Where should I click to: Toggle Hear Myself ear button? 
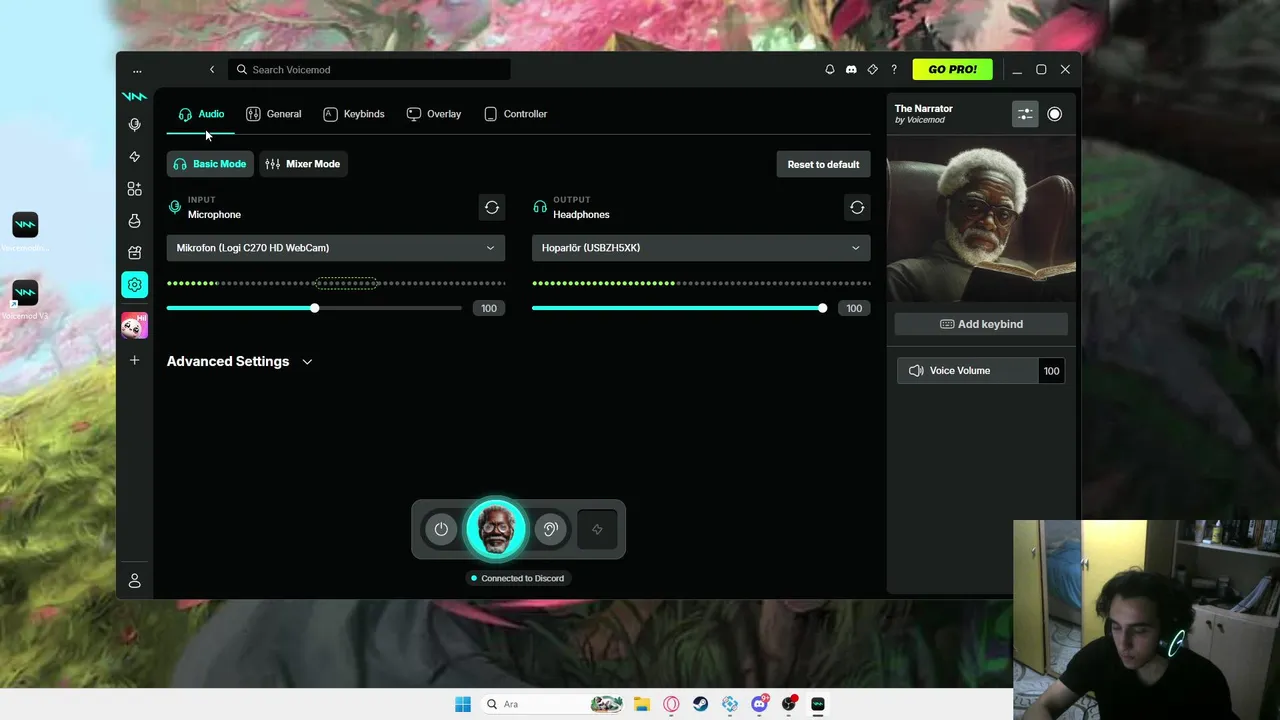pos(549,529)
